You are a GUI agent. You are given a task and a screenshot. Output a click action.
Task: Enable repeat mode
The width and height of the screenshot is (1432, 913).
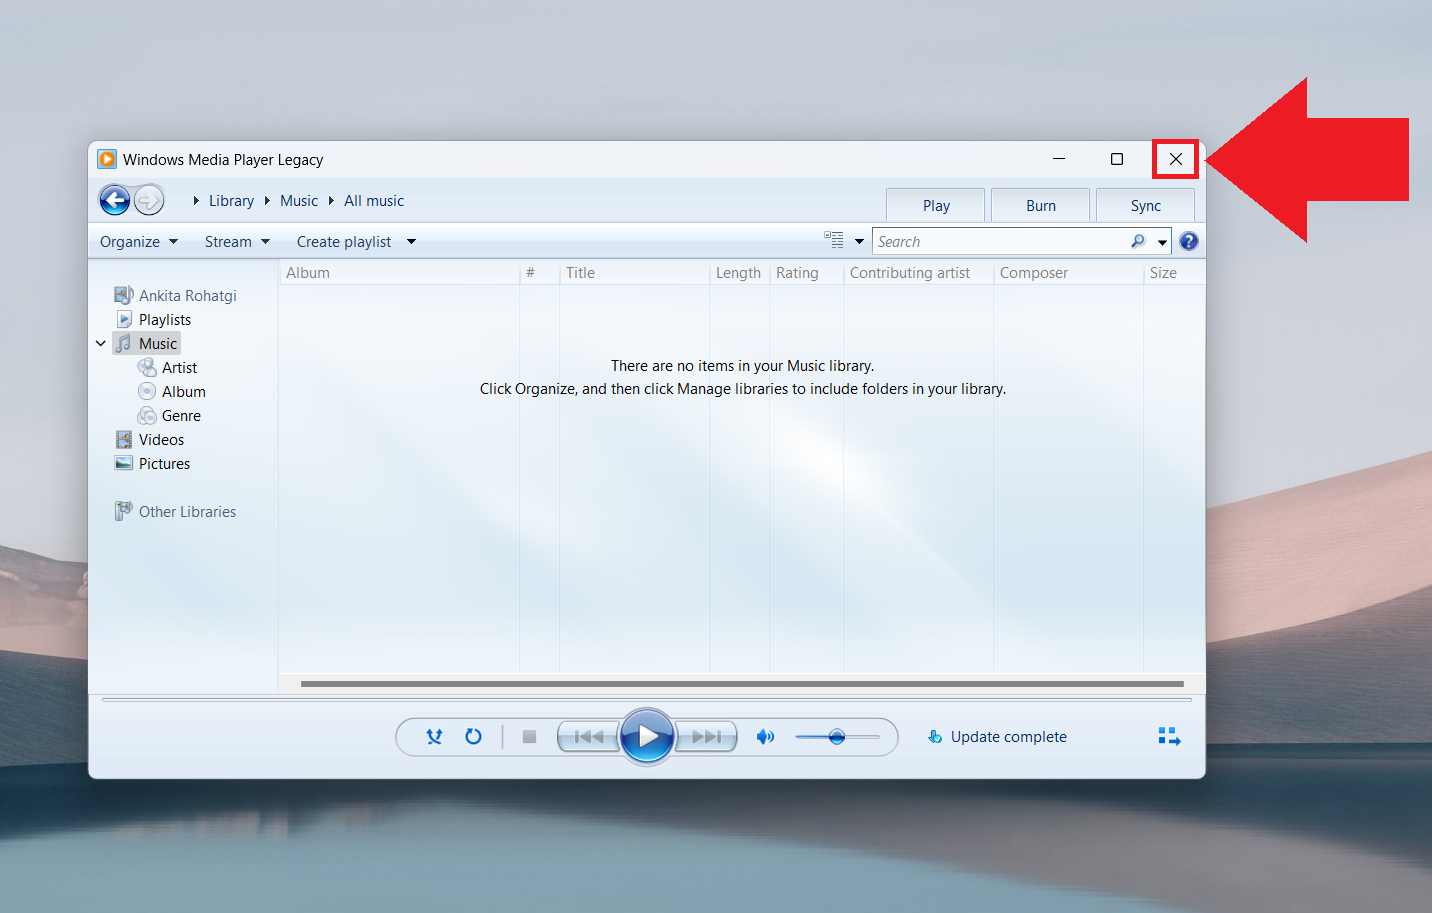473,736
